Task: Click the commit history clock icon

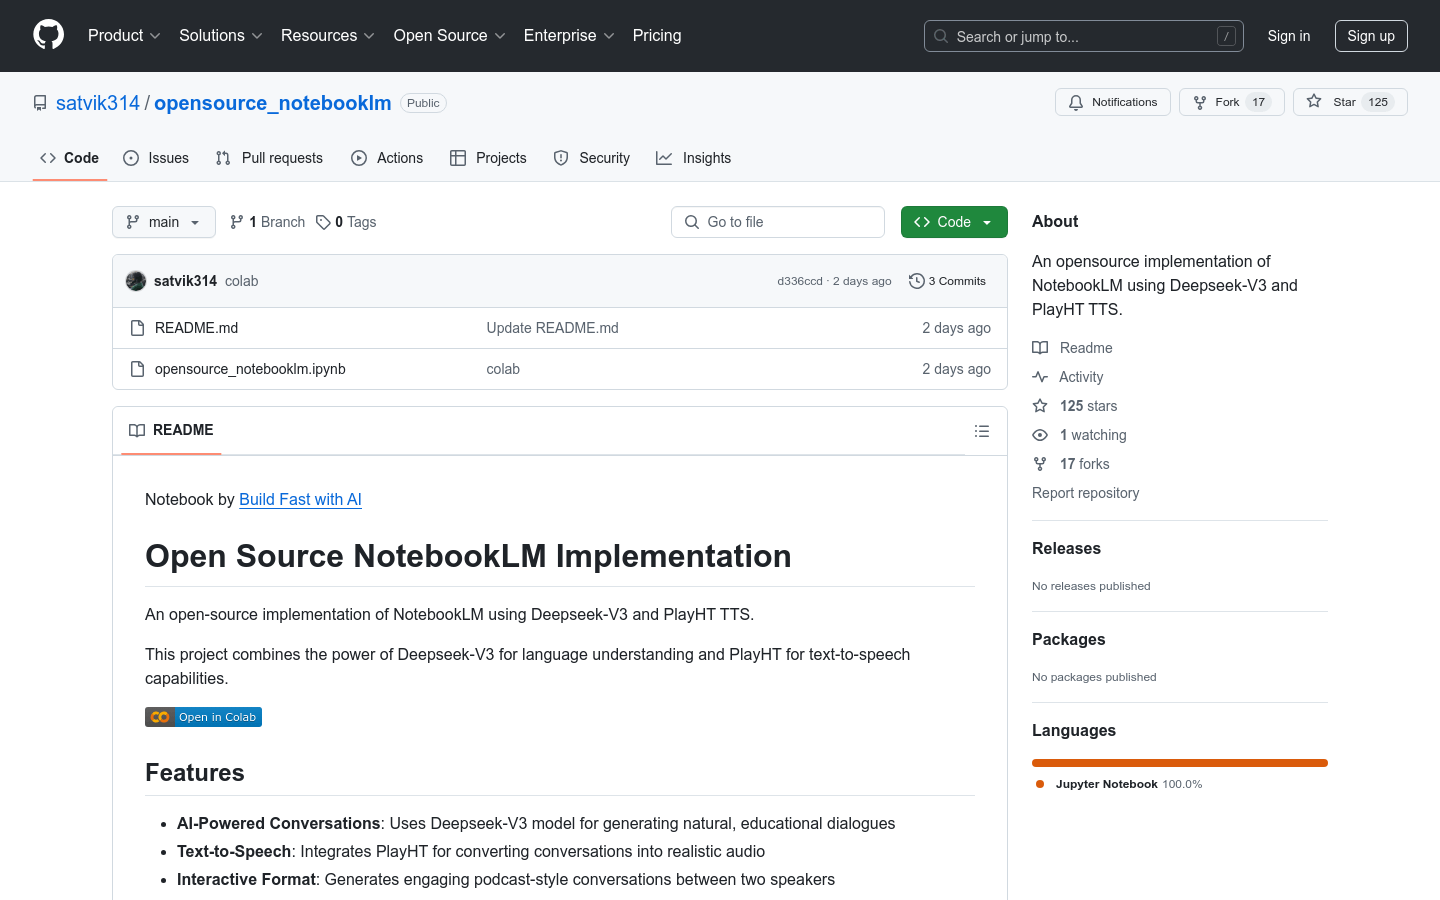Action: [917, 281]
